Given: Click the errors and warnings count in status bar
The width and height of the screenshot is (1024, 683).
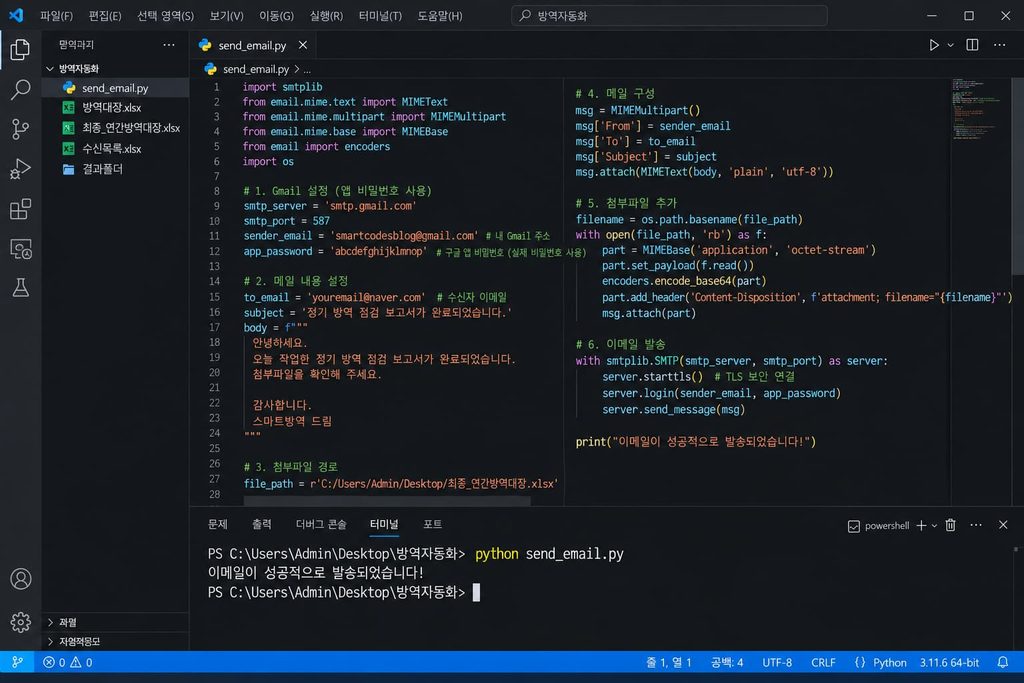Looking at the screenshot, I should click(x=68, y=663).
